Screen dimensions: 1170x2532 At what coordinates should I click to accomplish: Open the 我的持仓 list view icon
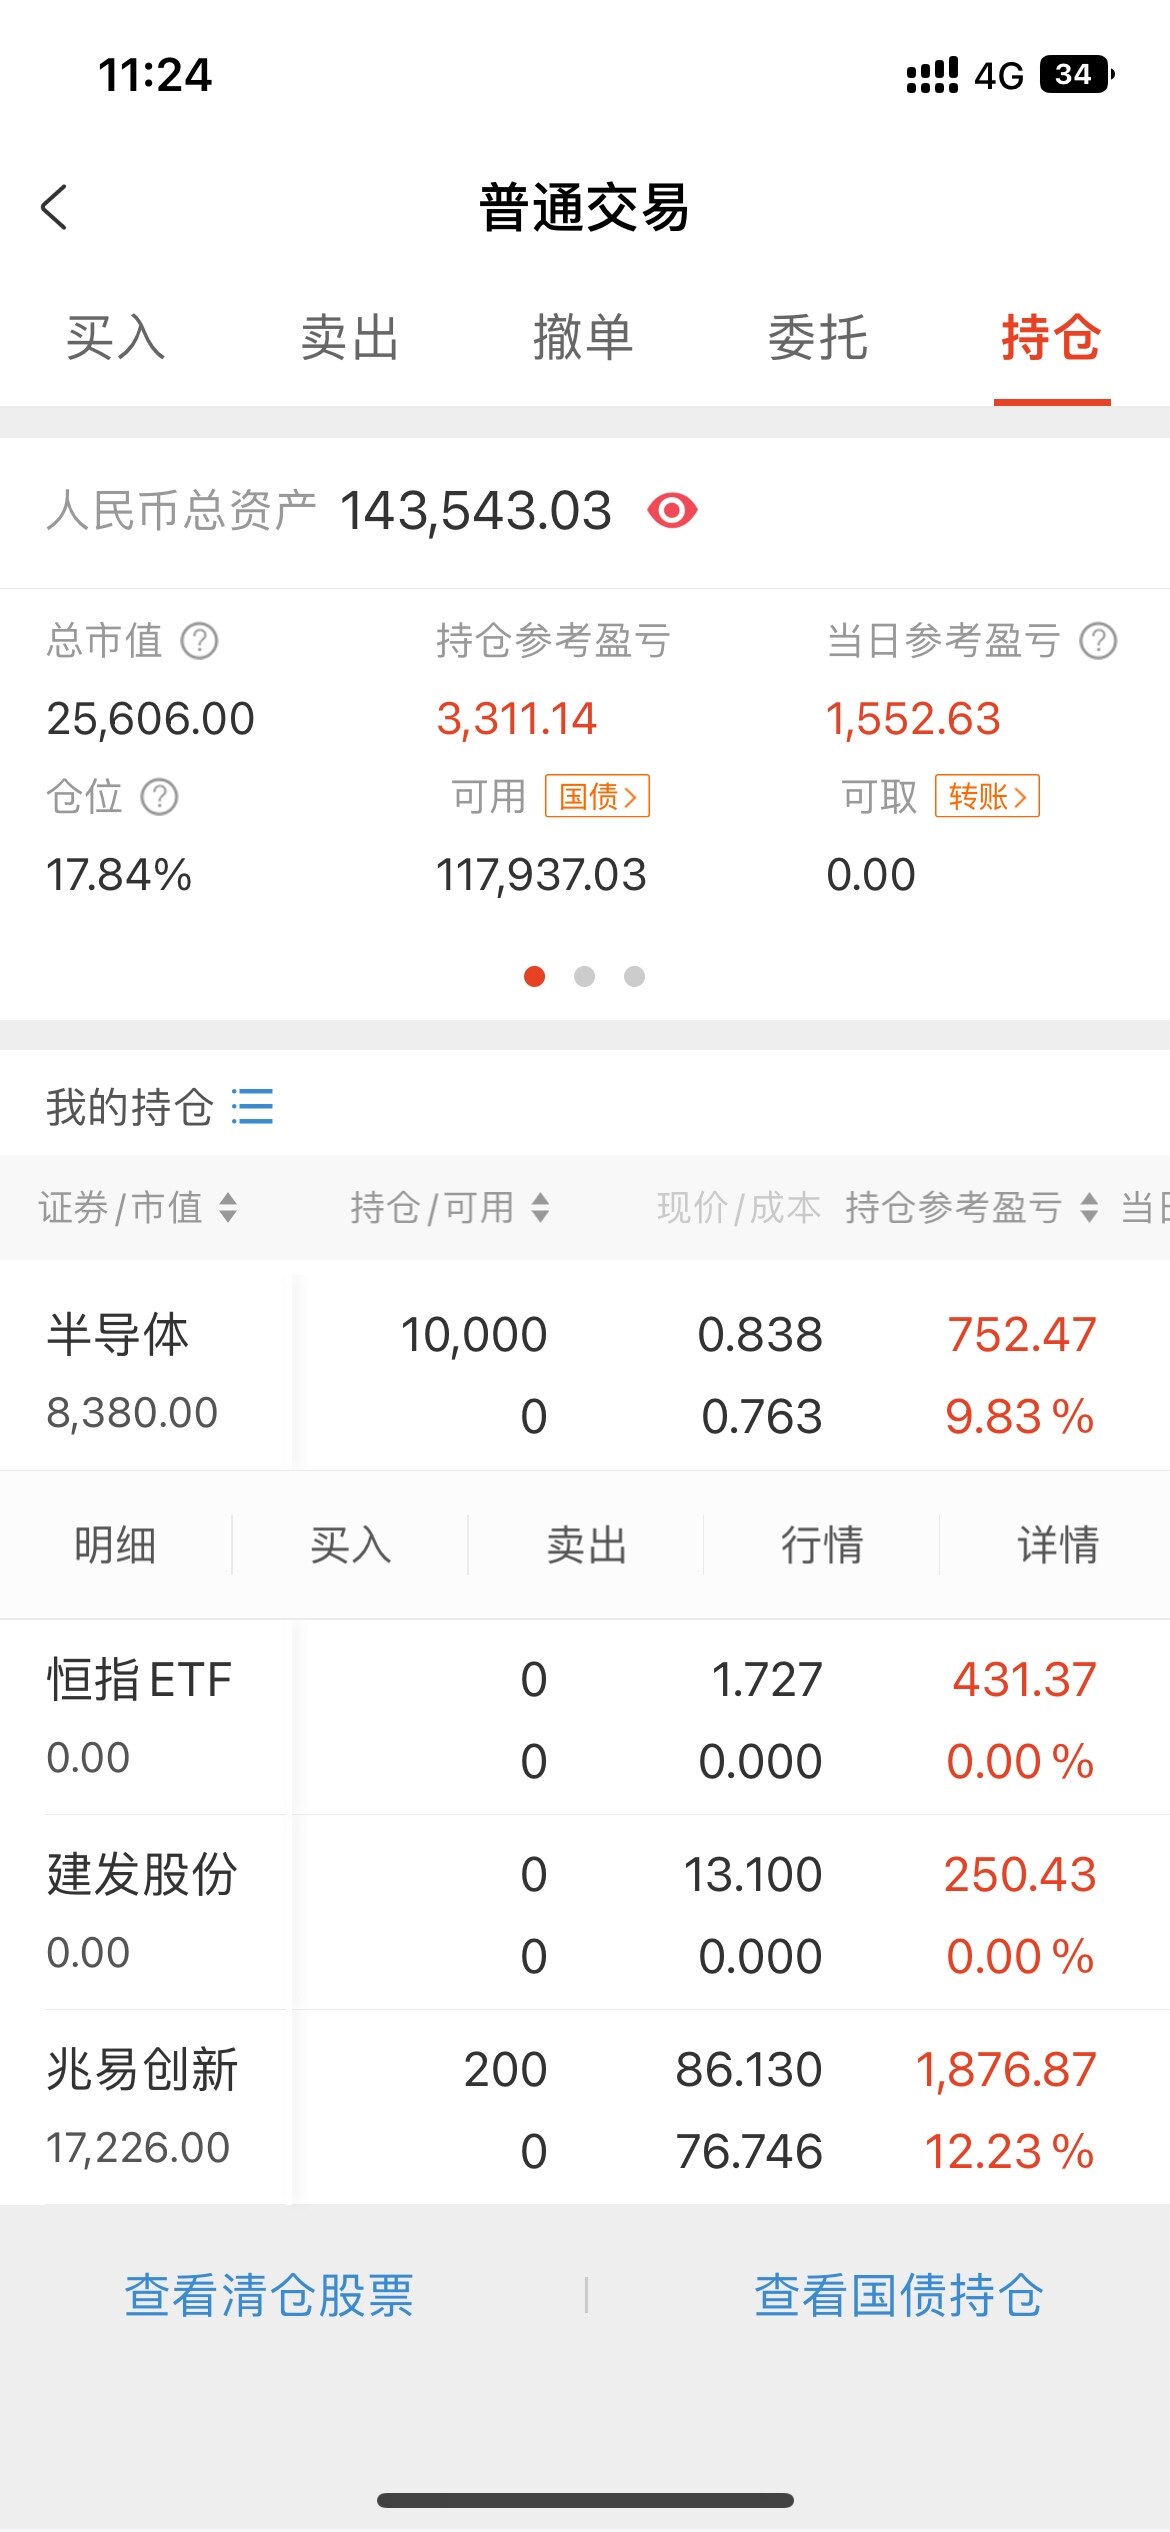coord(252,1107)
